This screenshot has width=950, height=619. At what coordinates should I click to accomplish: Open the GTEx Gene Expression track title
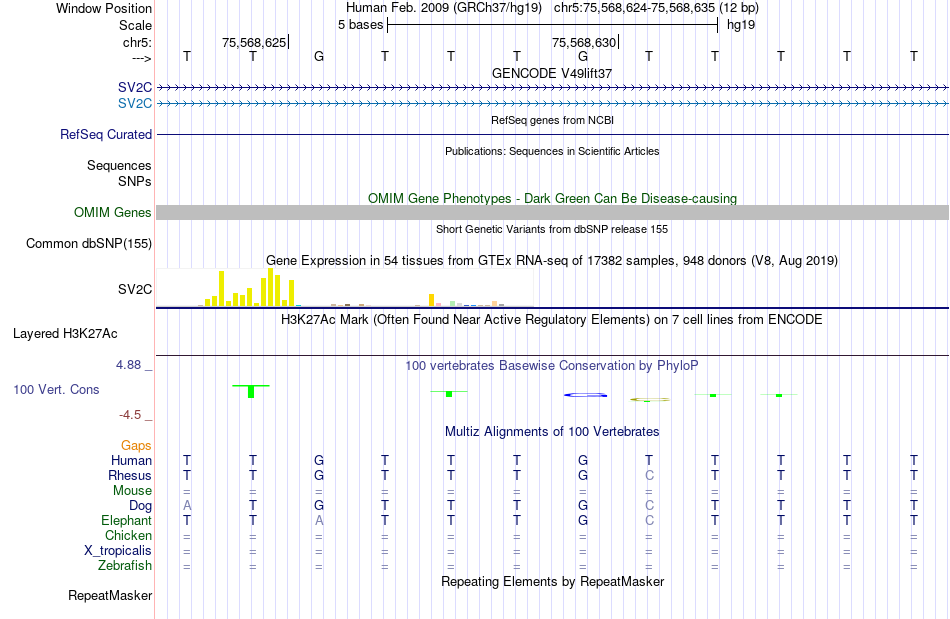click(552, 260)
